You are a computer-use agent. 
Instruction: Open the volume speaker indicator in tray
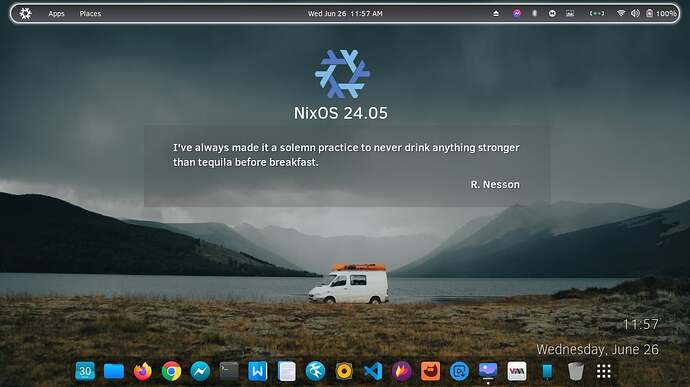[635, 14]
